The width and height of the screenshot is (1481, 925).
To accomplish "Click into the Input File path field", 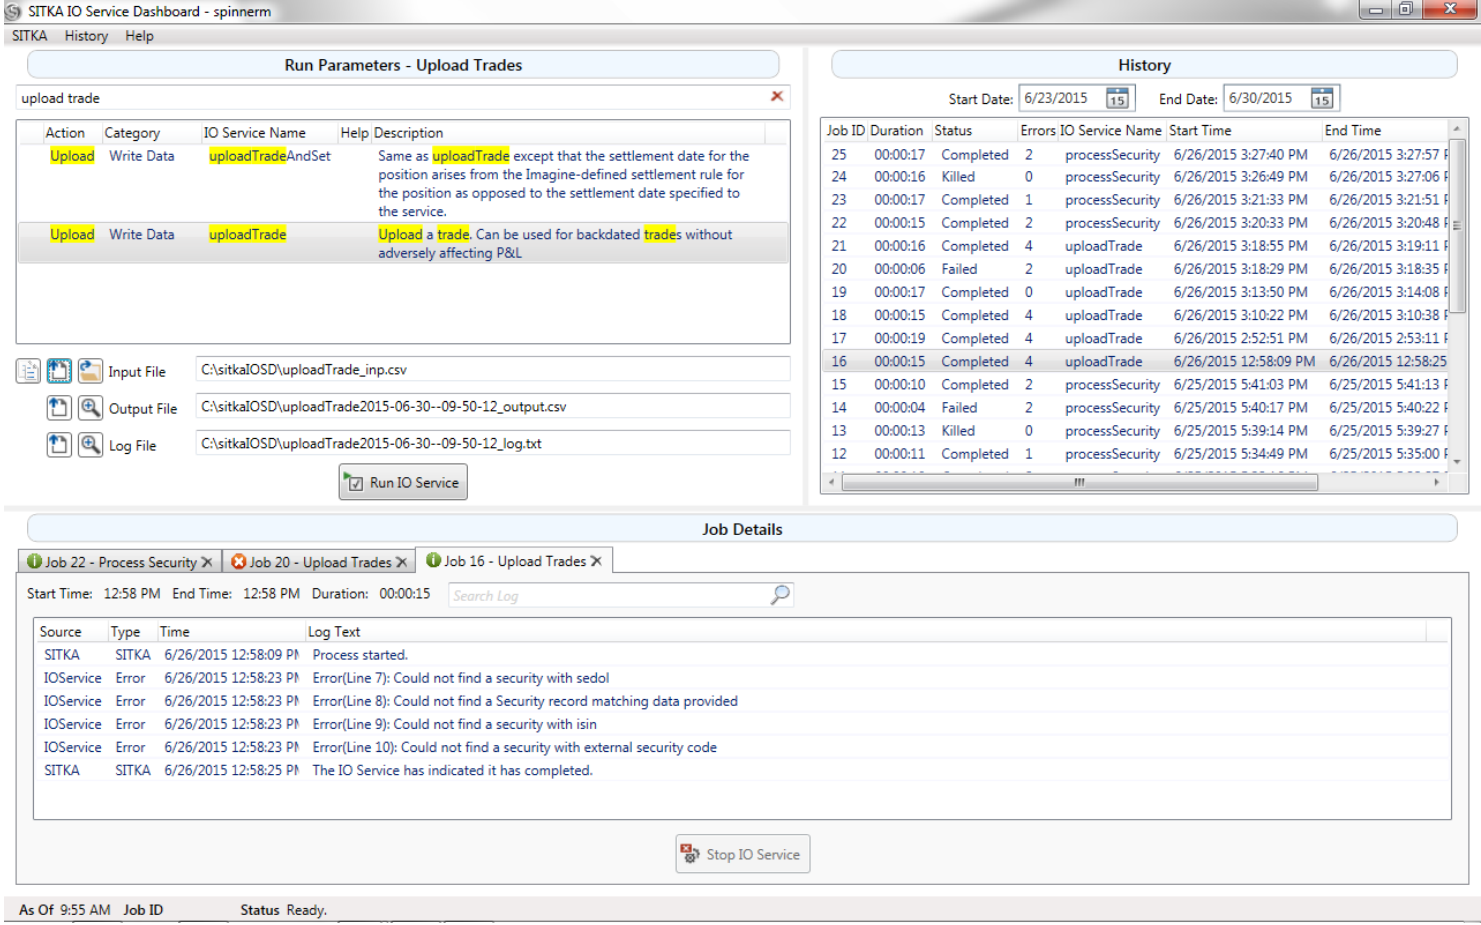I will click(x=492, y=370).
